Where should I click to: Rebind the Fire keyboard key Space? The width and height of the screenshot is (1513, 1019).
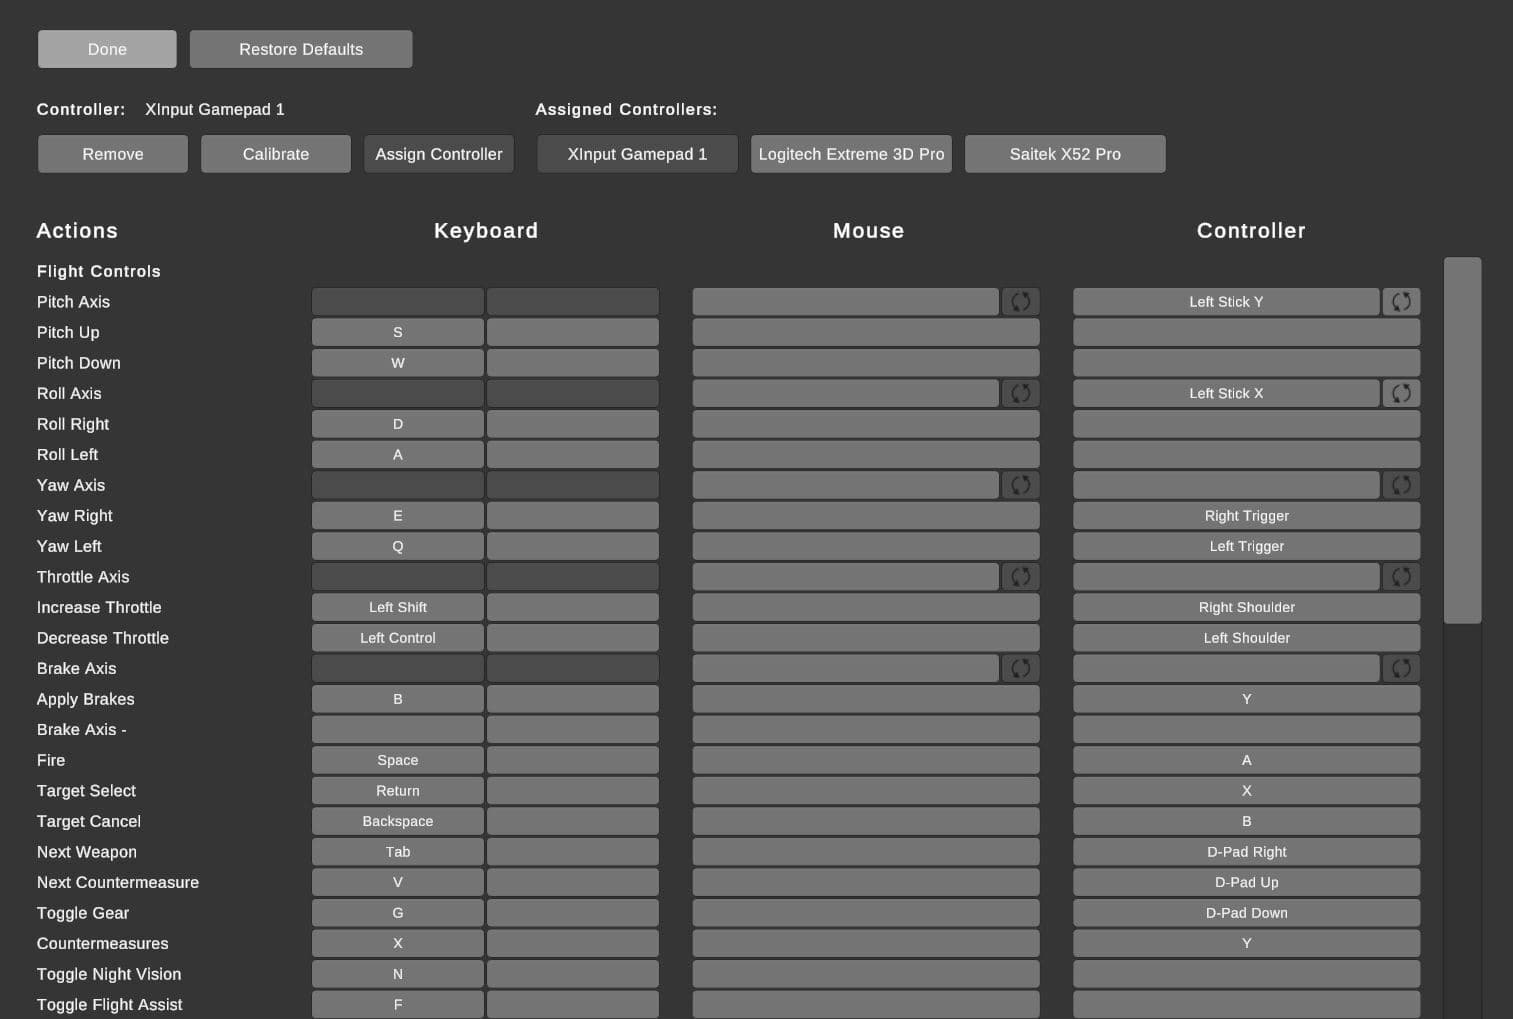(x=398, y=761)
